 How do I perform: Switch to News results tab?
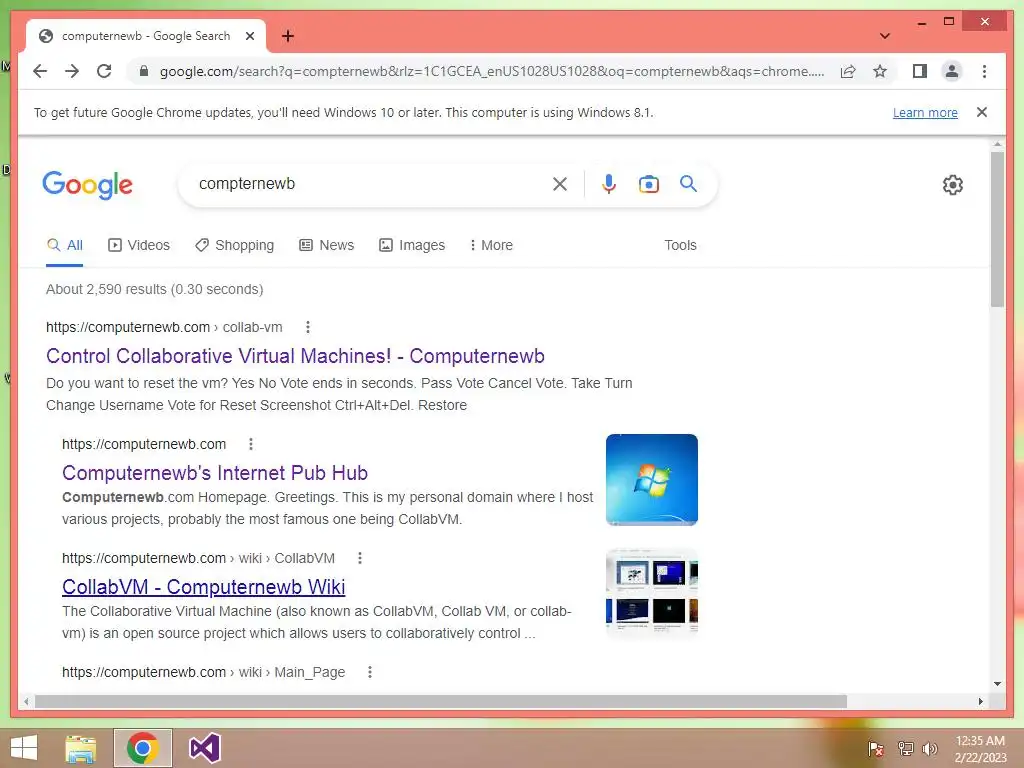pos(327,246)
